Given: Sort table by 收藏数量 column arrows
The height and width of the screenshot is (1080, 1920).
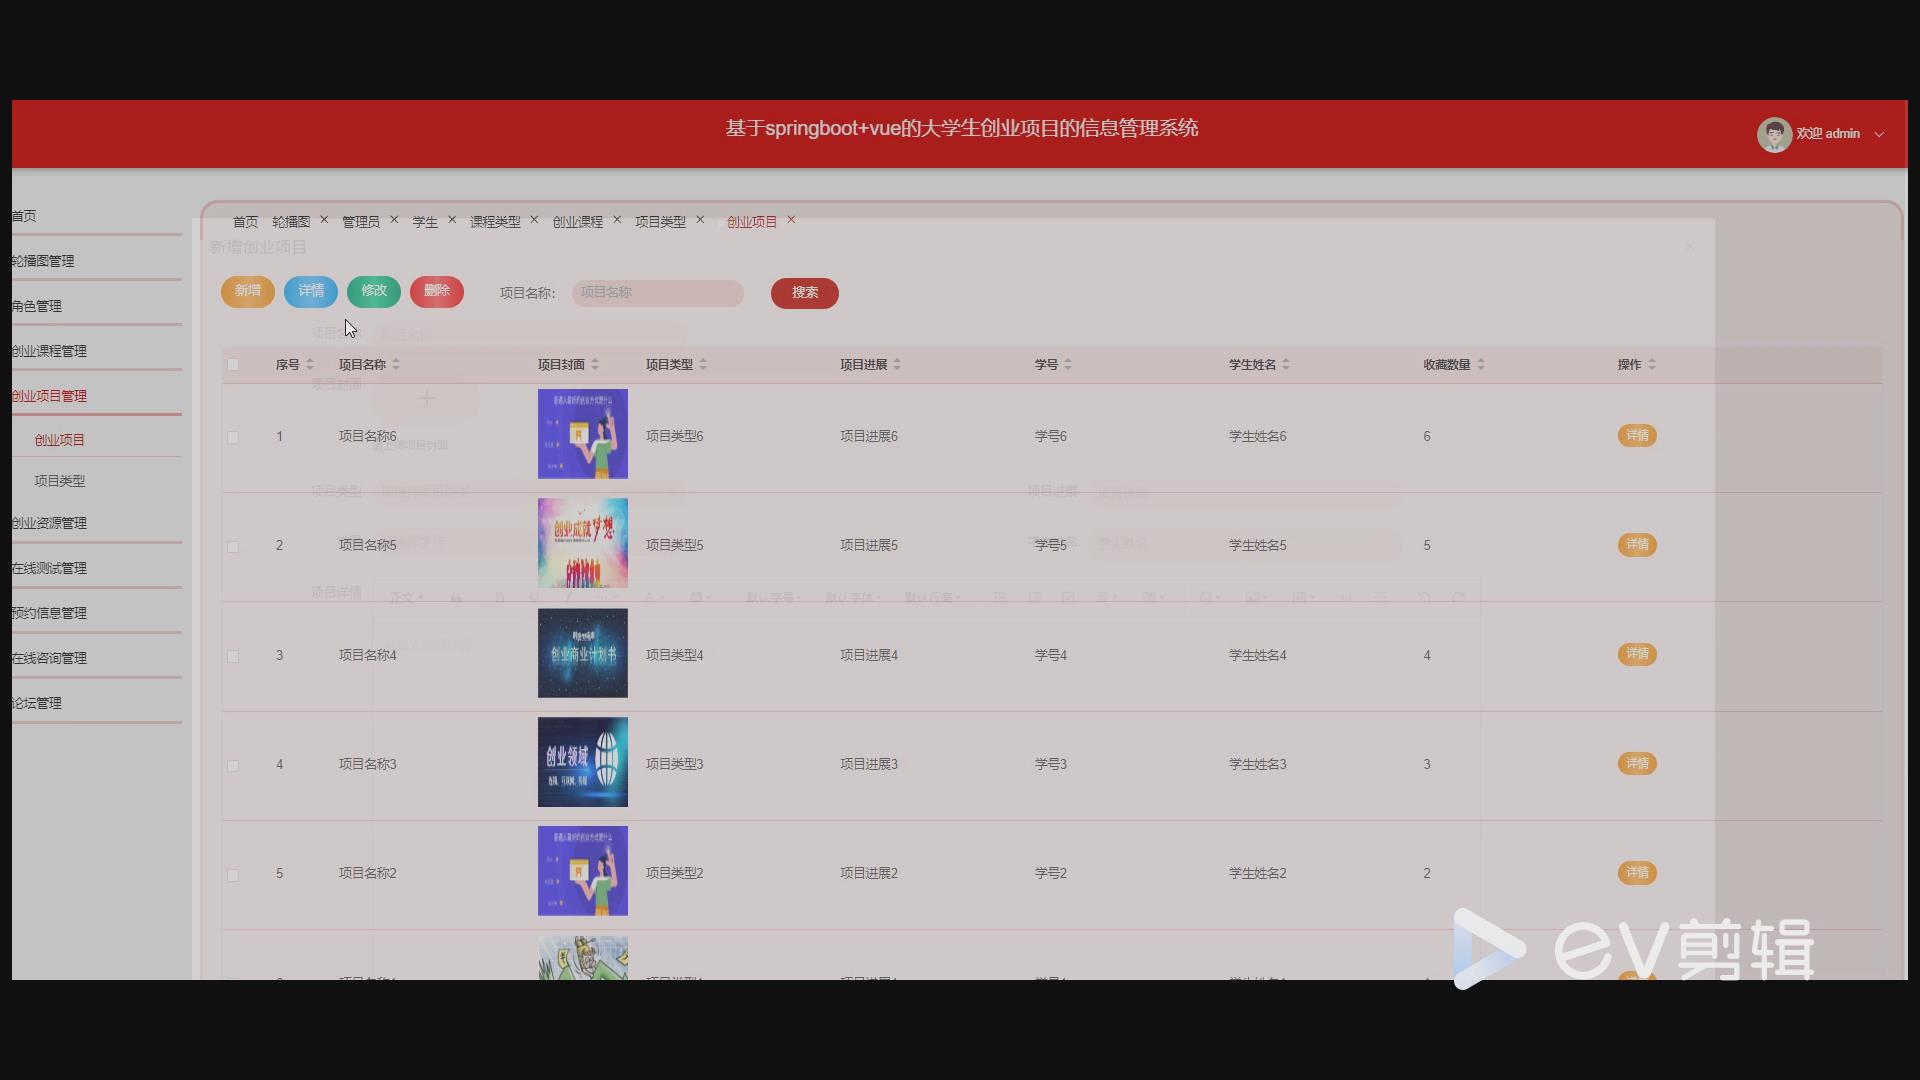Looking at the screenshot, I should tap(1481, 364).
